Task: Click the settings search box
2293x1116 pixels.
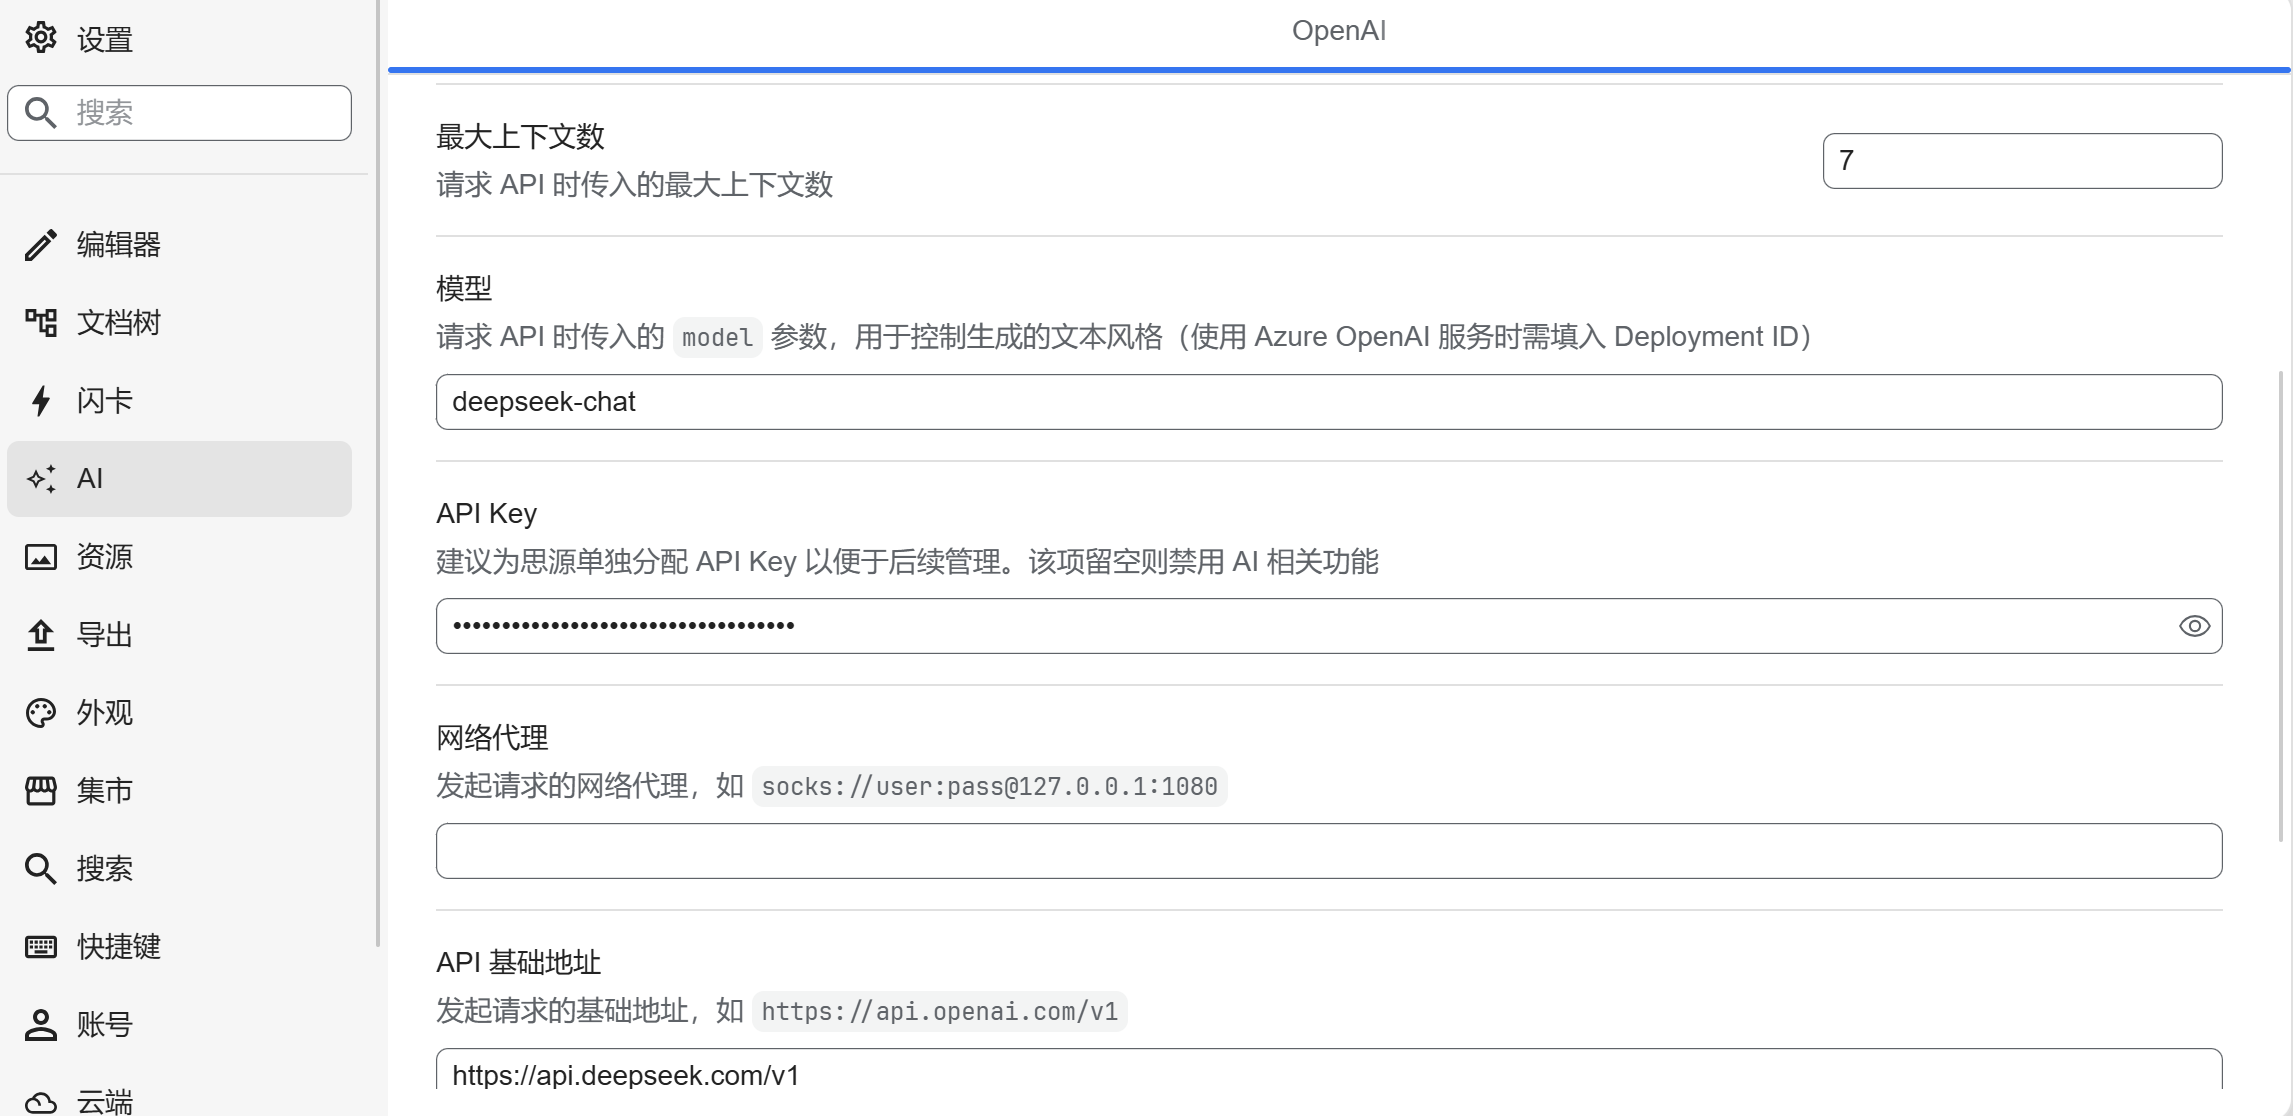Action: (x=200, y=113)
